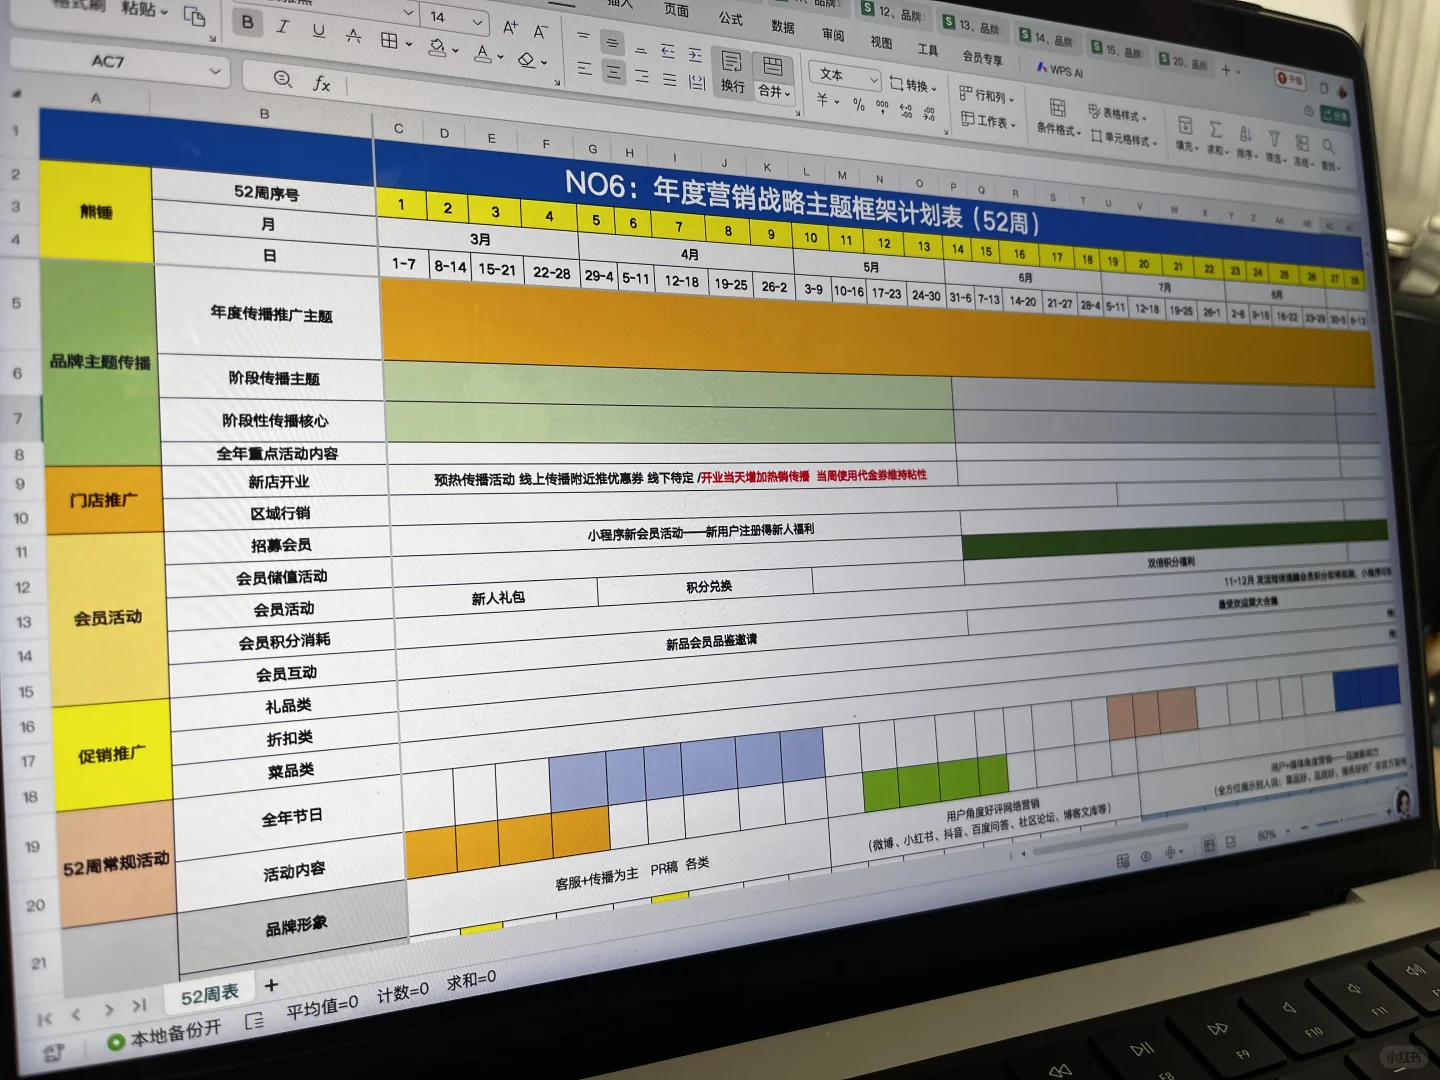Click the copy icon beside 粘贴

point(194,16)
